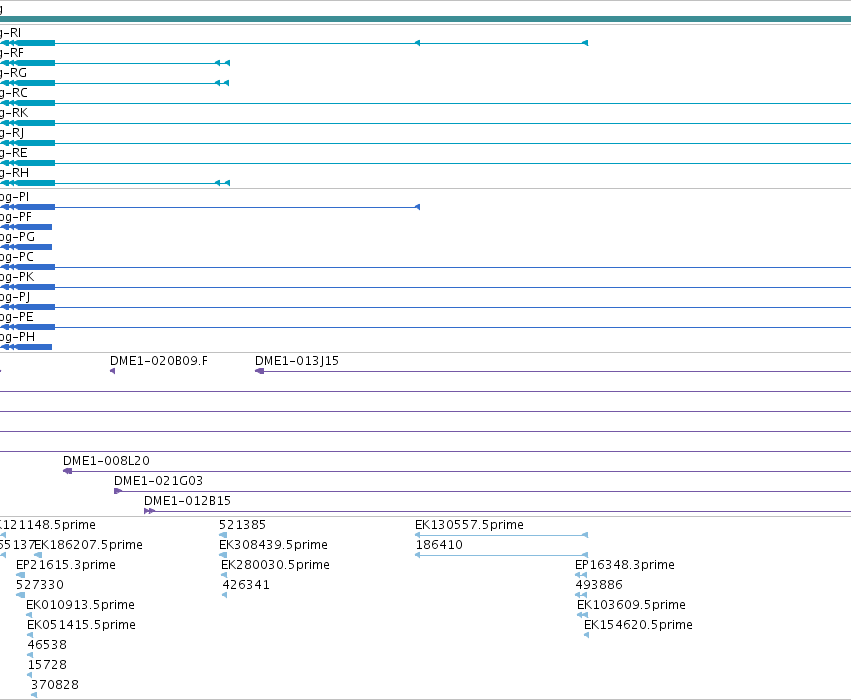Select the g-RF transcript label
851x700 pixels.
point(11,53)
